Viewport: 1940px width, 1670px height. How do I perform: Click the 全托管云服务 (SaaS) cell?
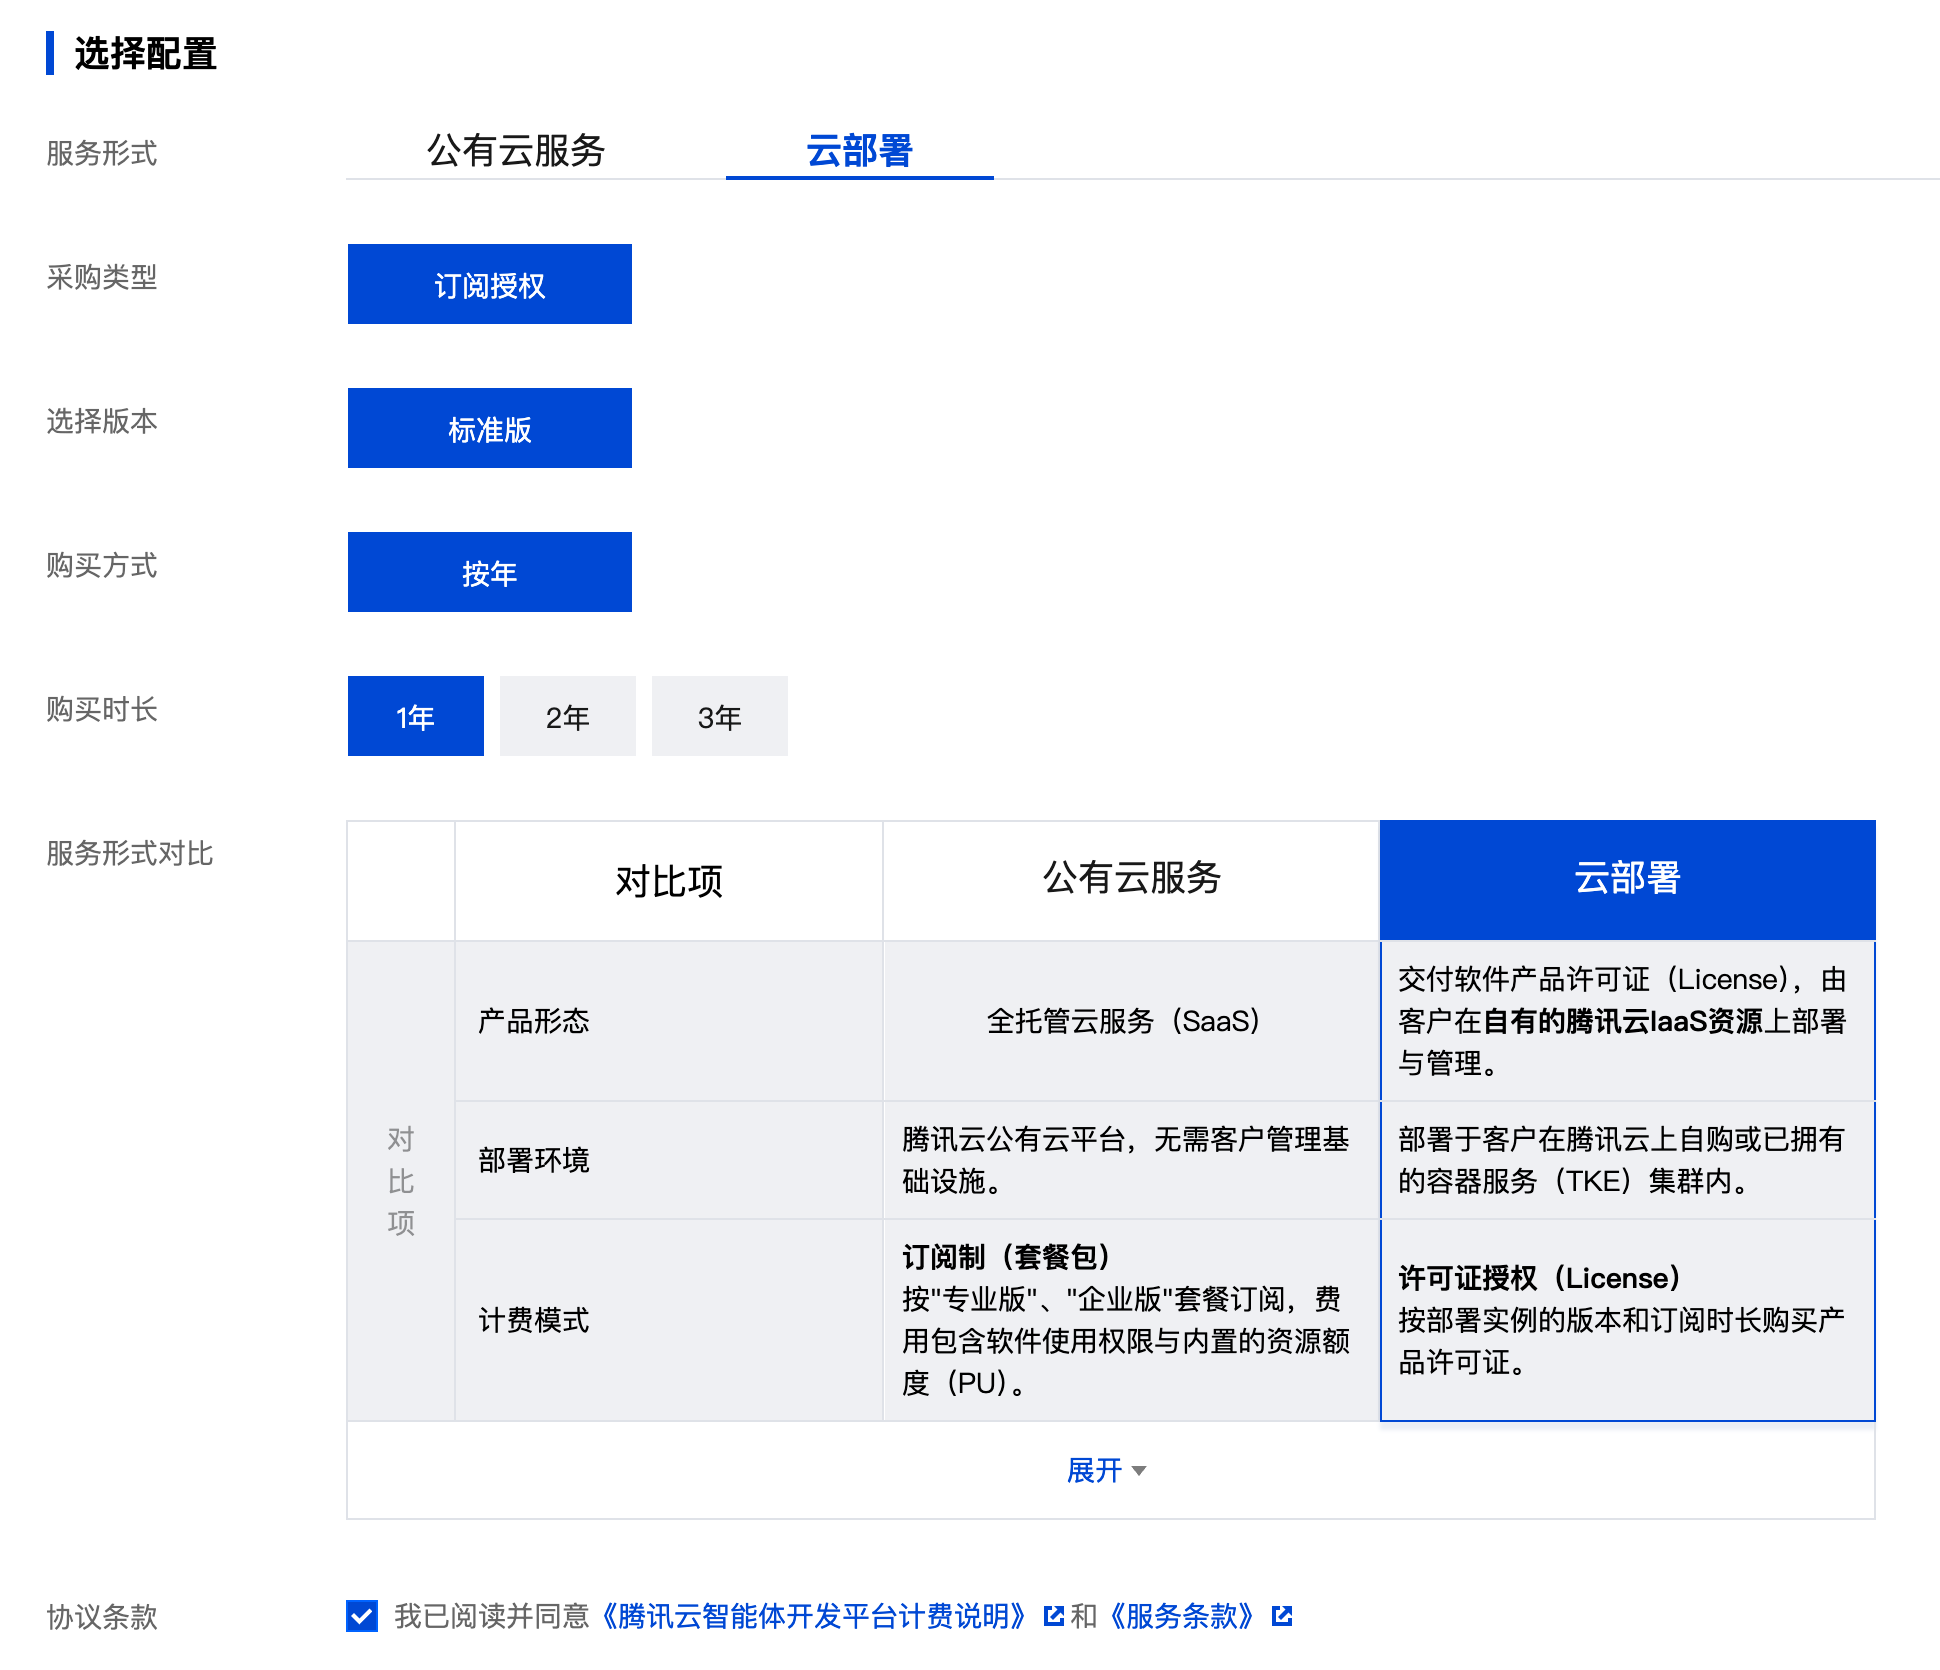[1124, 1021]
